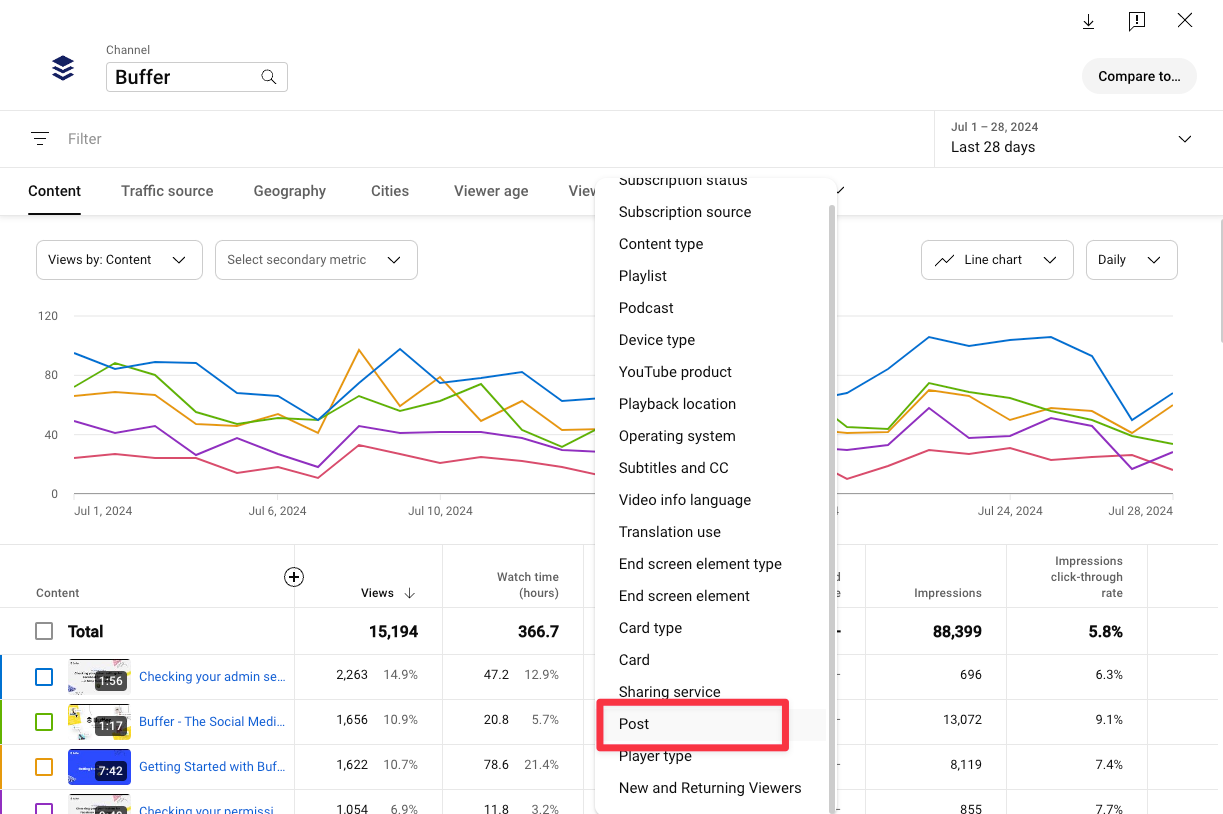The height and width of the screenshot is (814, 1223).
Task: Switch to the Traffic source tab
Action: (167, 191)
